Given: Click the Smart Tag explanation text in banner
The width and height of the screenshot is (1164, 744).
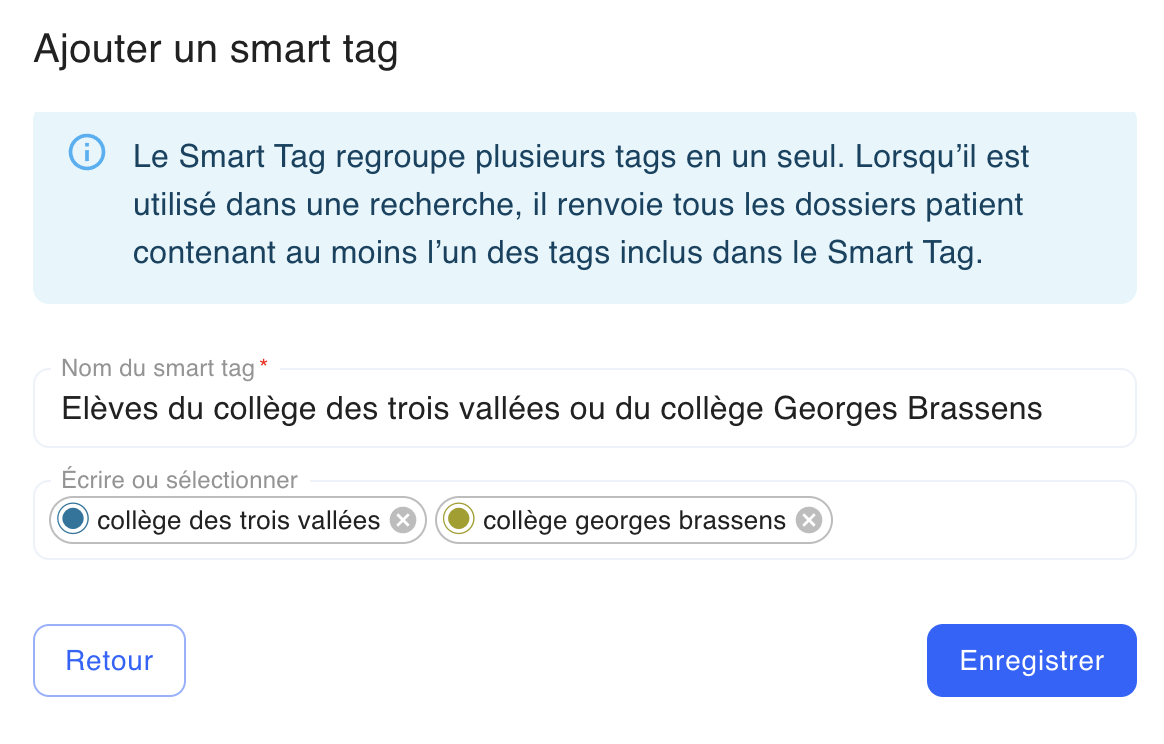Looking at the screenshot, I should (x=581, y=204).
